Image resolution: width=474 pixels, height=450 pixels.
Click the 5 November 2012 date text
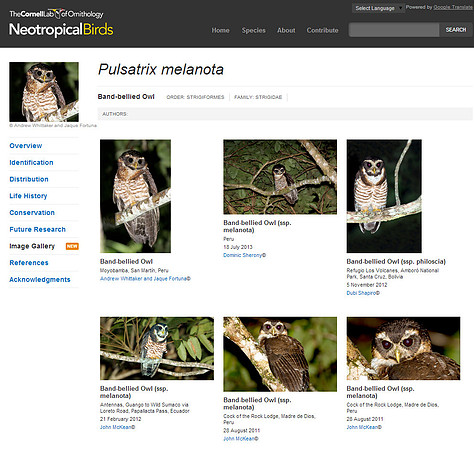(x=367, y=285)
